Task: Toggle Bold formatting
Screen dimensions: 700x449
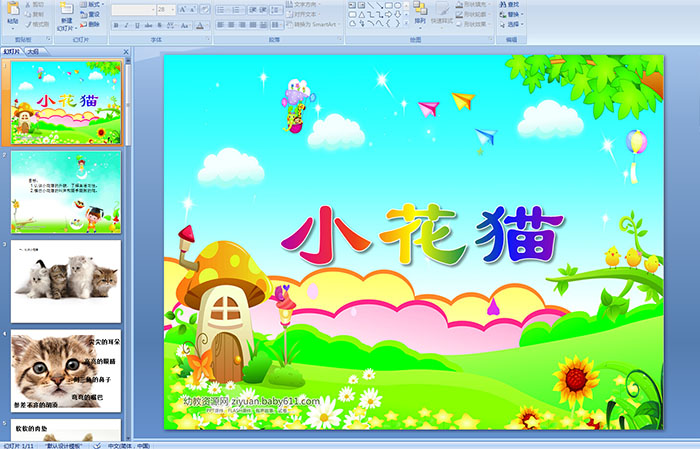Action: point(116,25)
